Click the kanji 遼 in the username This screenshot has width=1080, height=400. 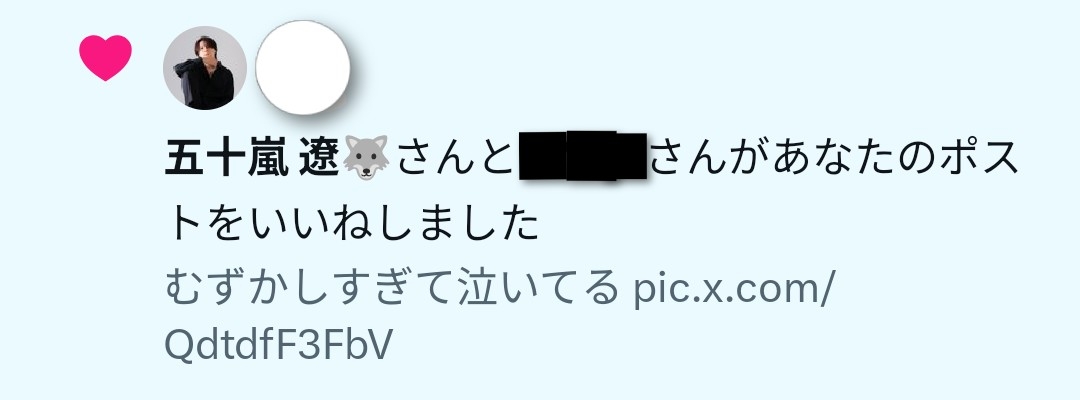[x=320, y=158]
